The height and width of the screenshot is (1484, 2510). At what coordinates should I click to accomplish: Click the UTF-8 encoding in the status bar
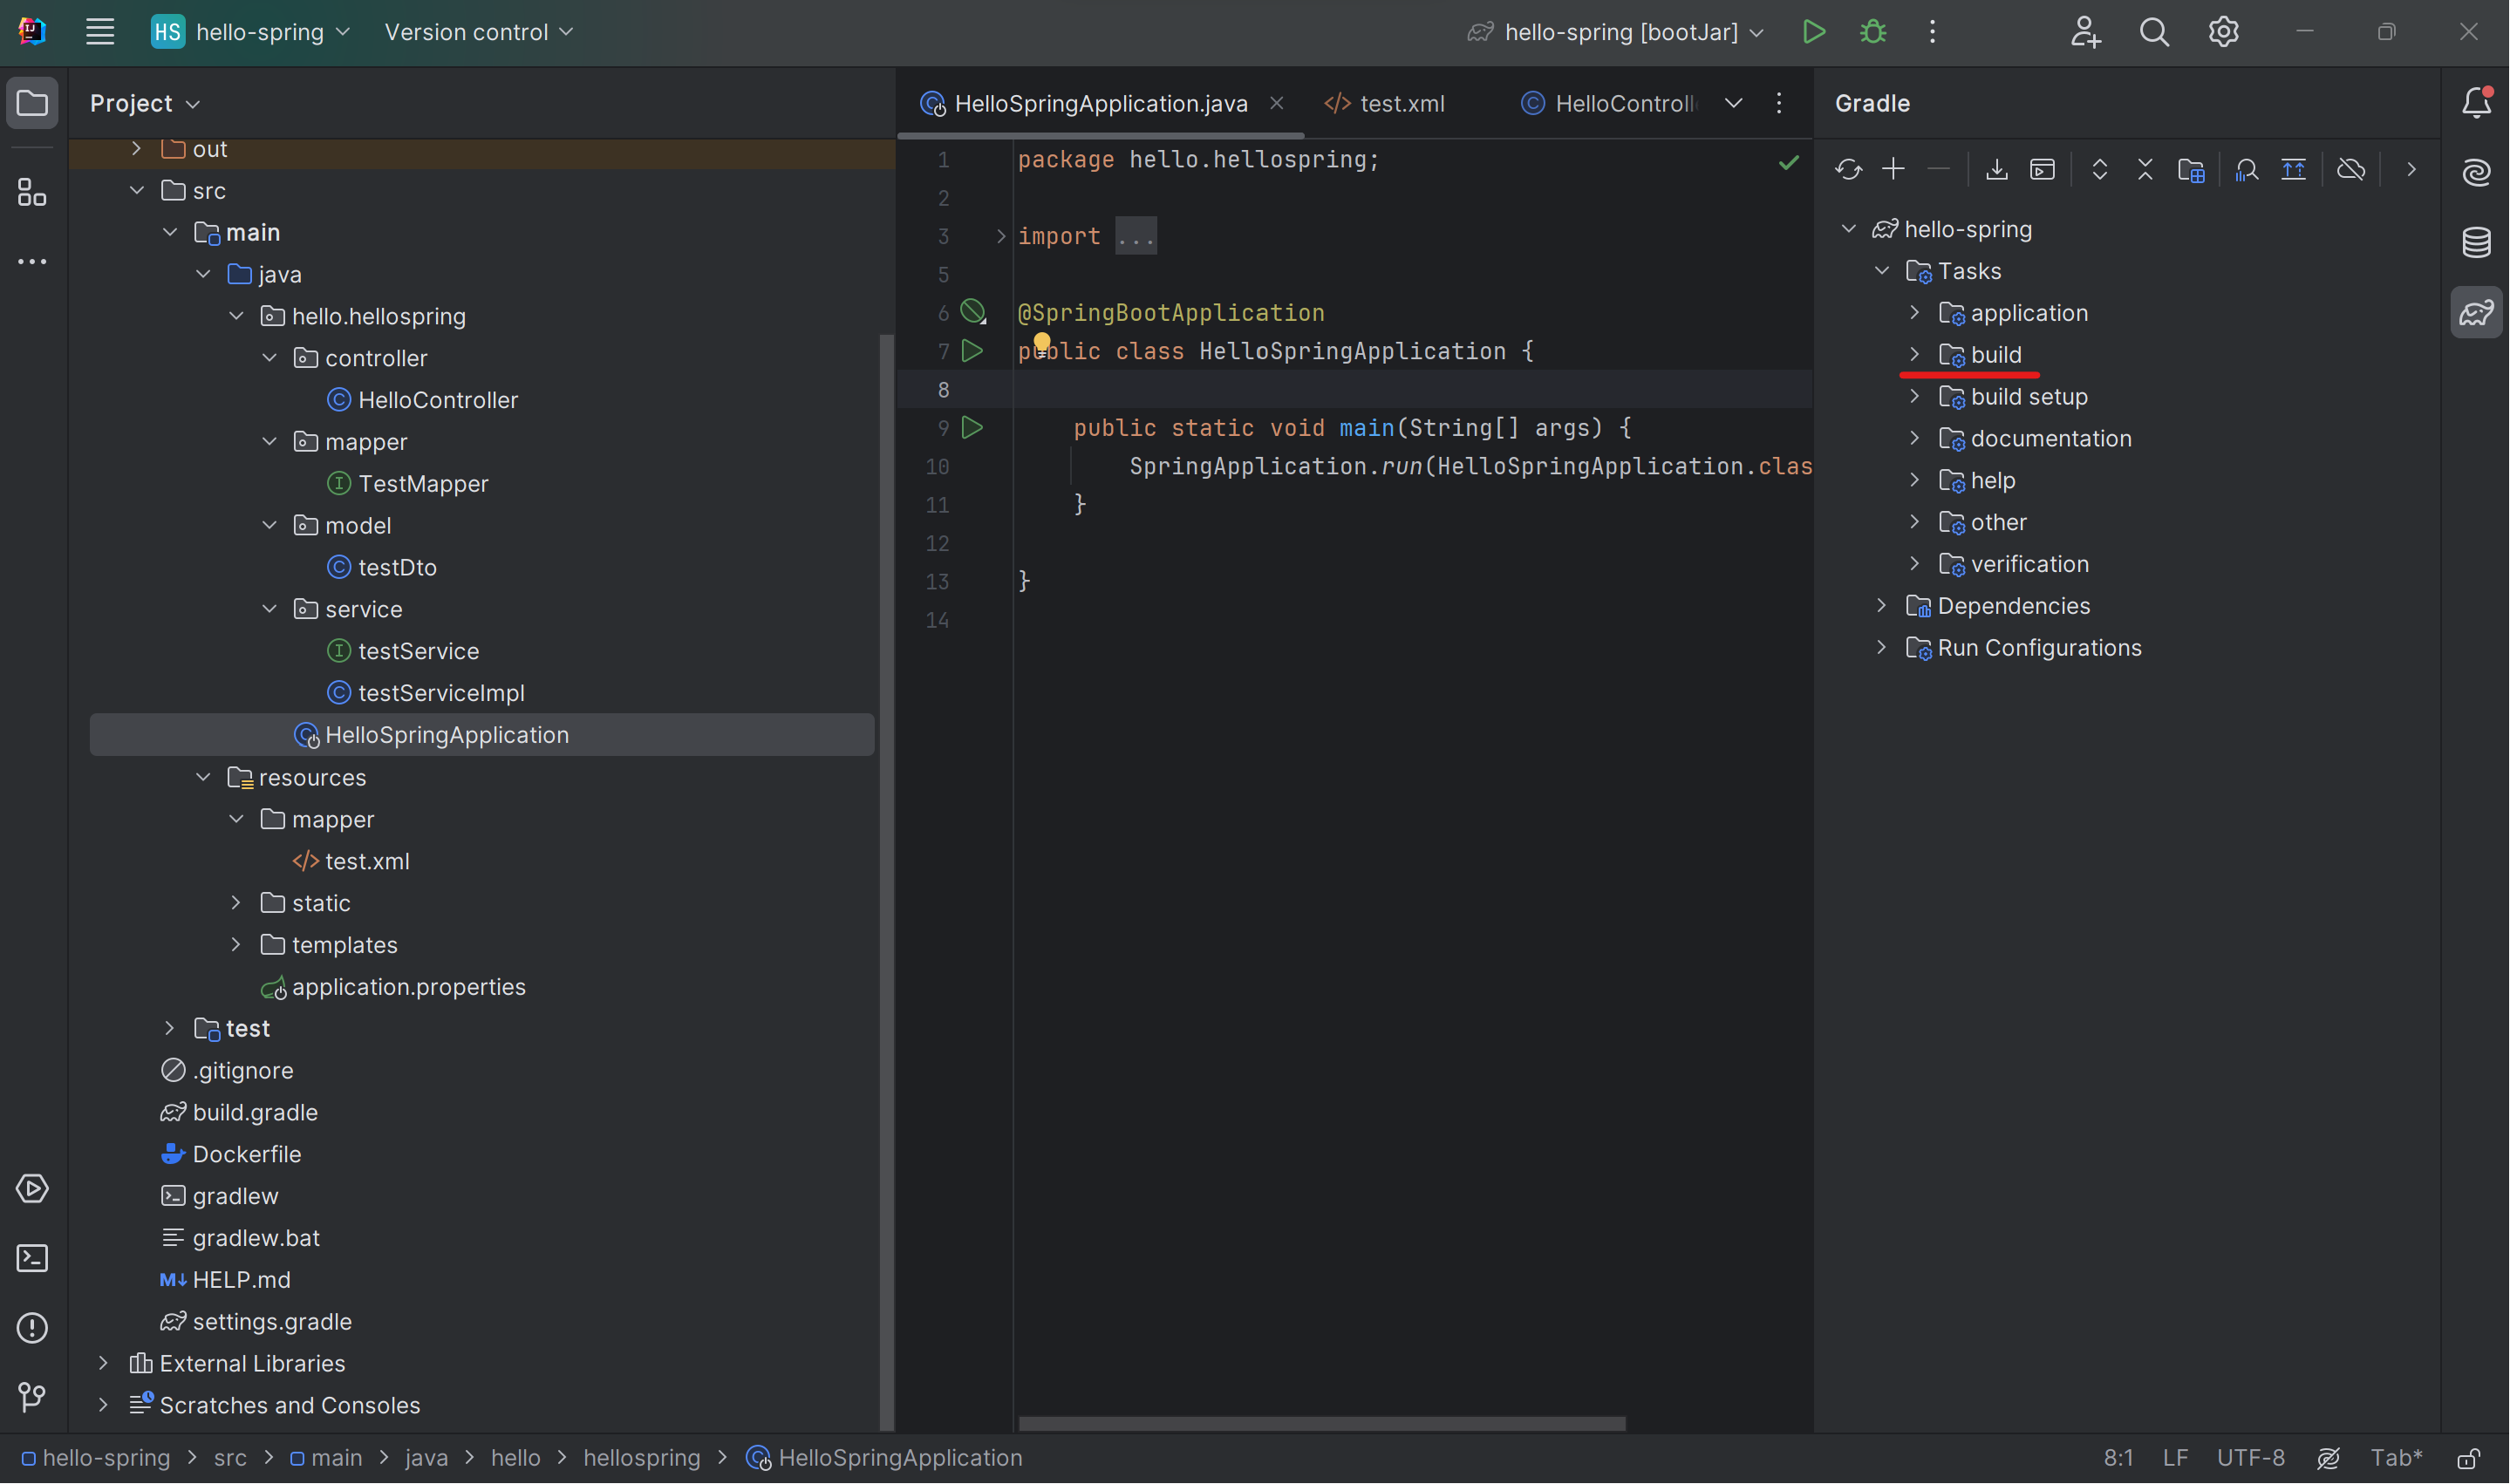tap(2250, 1458)
